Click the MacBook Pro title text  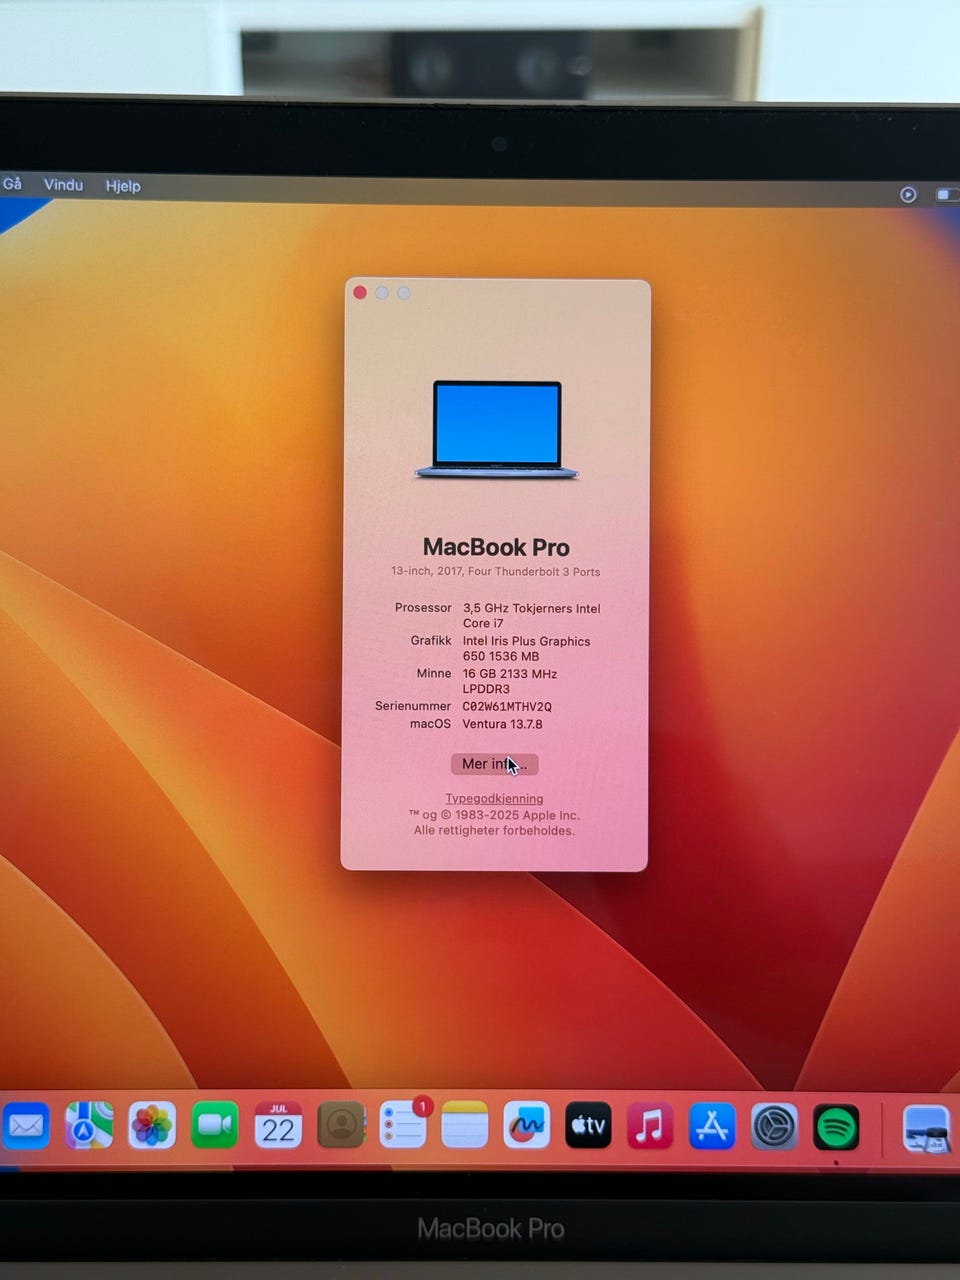(496, 547)
